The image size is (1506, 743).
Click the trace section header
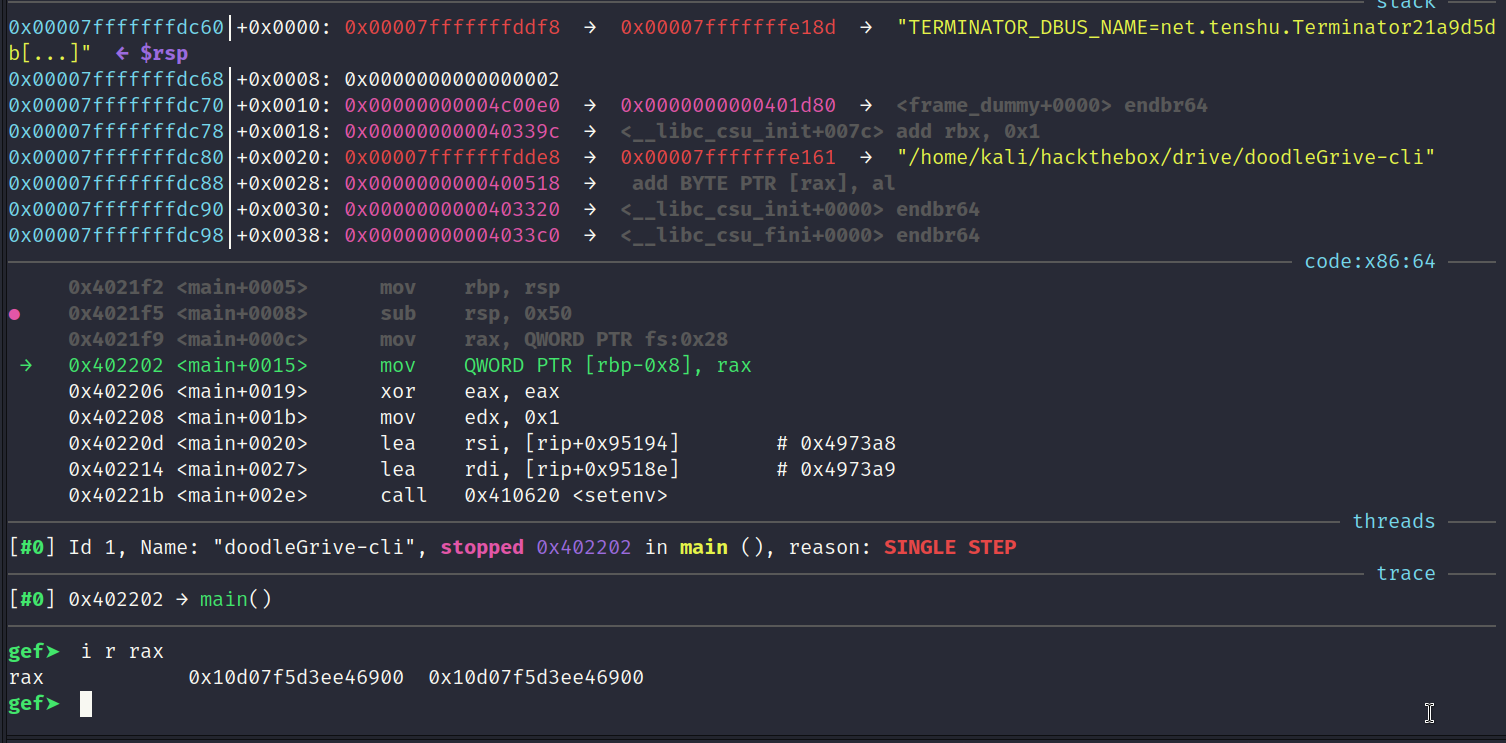(1406, 574)
